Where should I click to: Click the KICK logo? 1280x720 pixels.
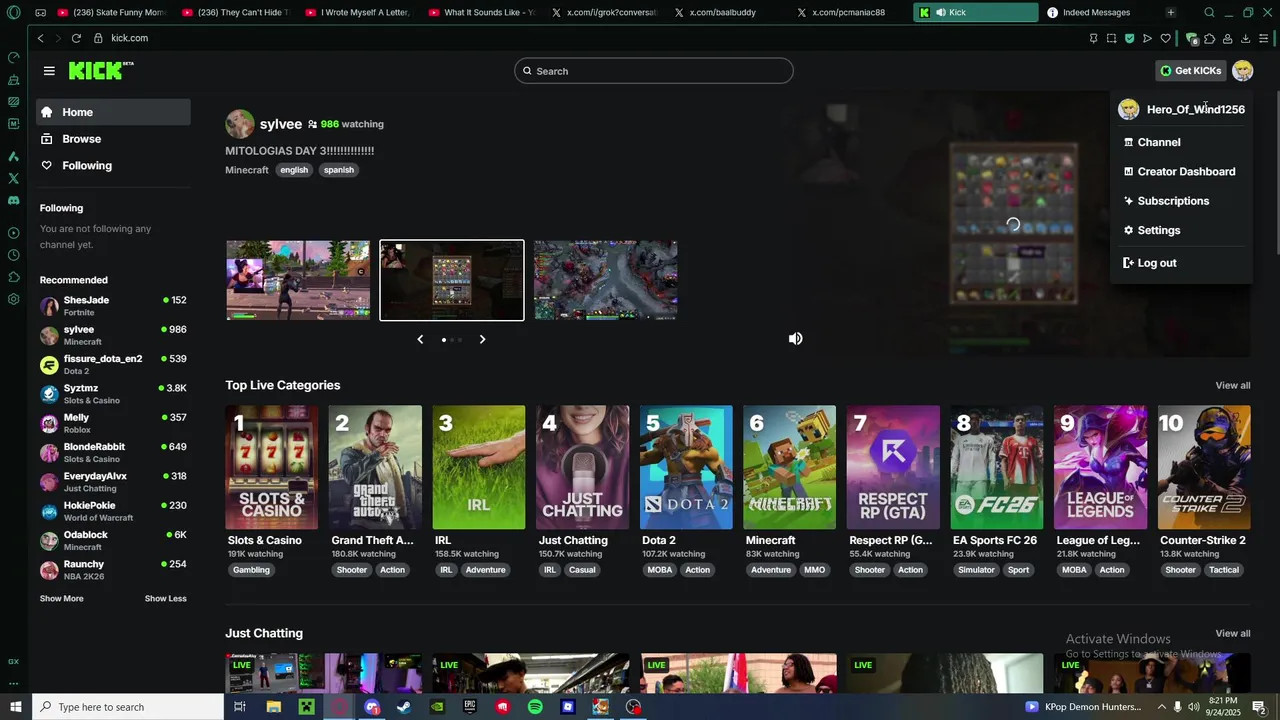[100, 70]
